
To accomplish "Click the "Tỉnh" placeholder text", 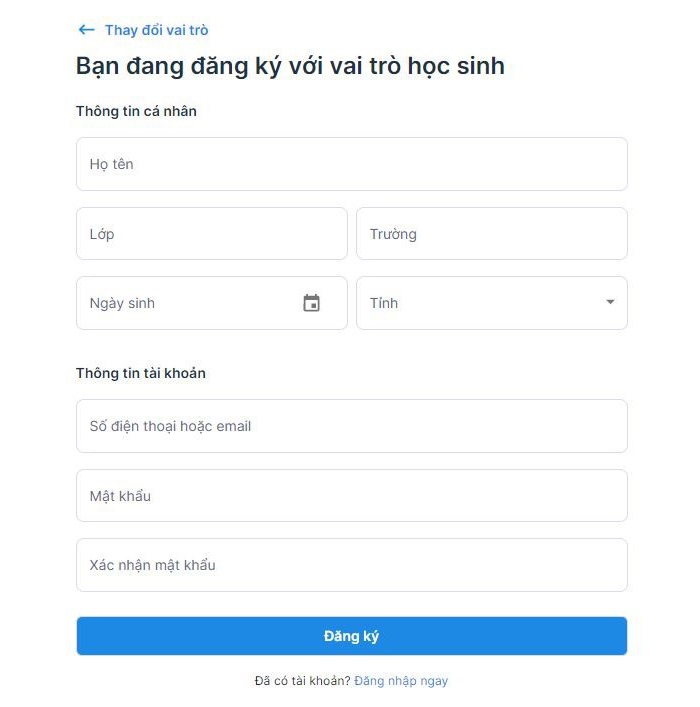I will point(384,303).
